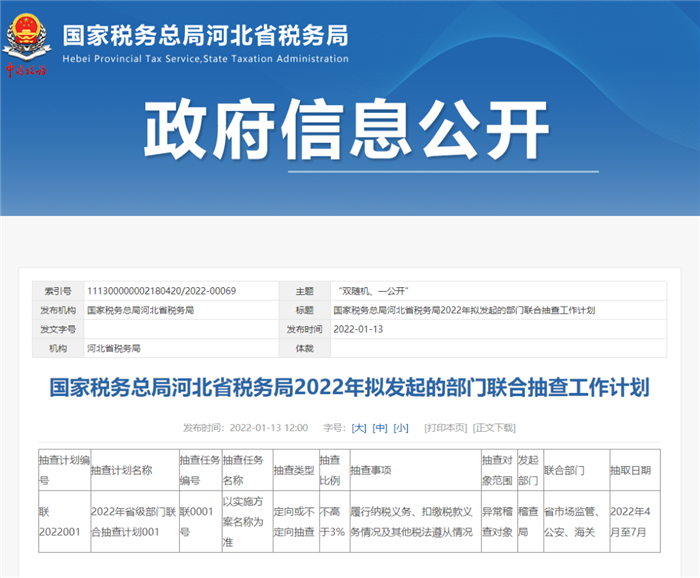Click the 抽查任务名称 column header
The height and width of the screenshot is (578, 700).
[247, 470]
